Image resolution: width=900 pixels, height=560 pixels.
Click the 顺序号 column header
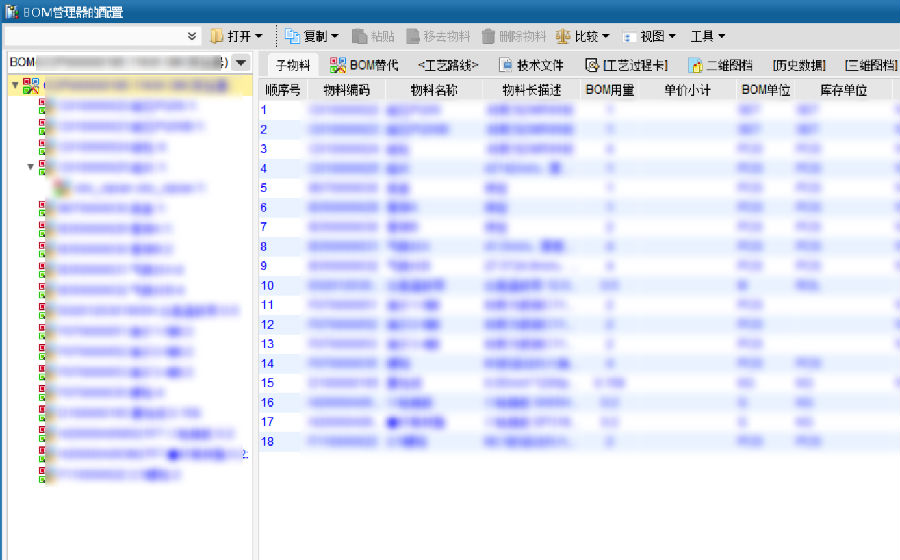[282, 90]
